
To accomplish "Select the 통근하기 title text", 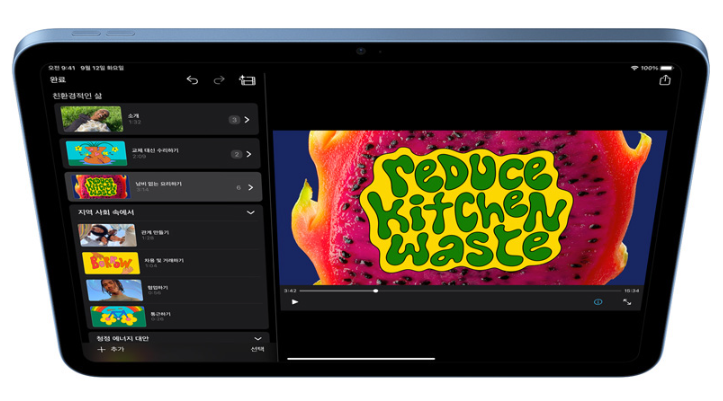I will pos(160,314).
